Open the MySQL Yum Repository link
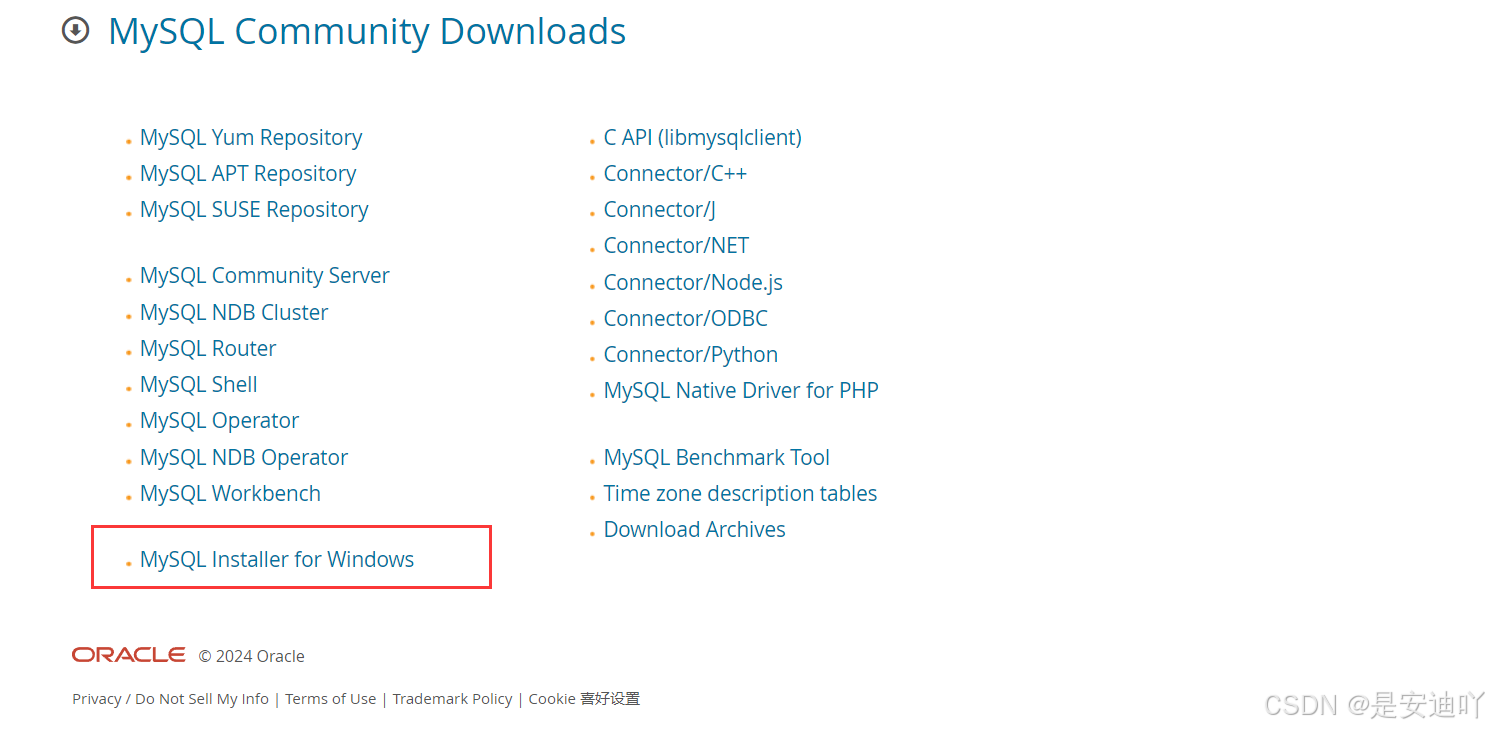 [251, 138]
